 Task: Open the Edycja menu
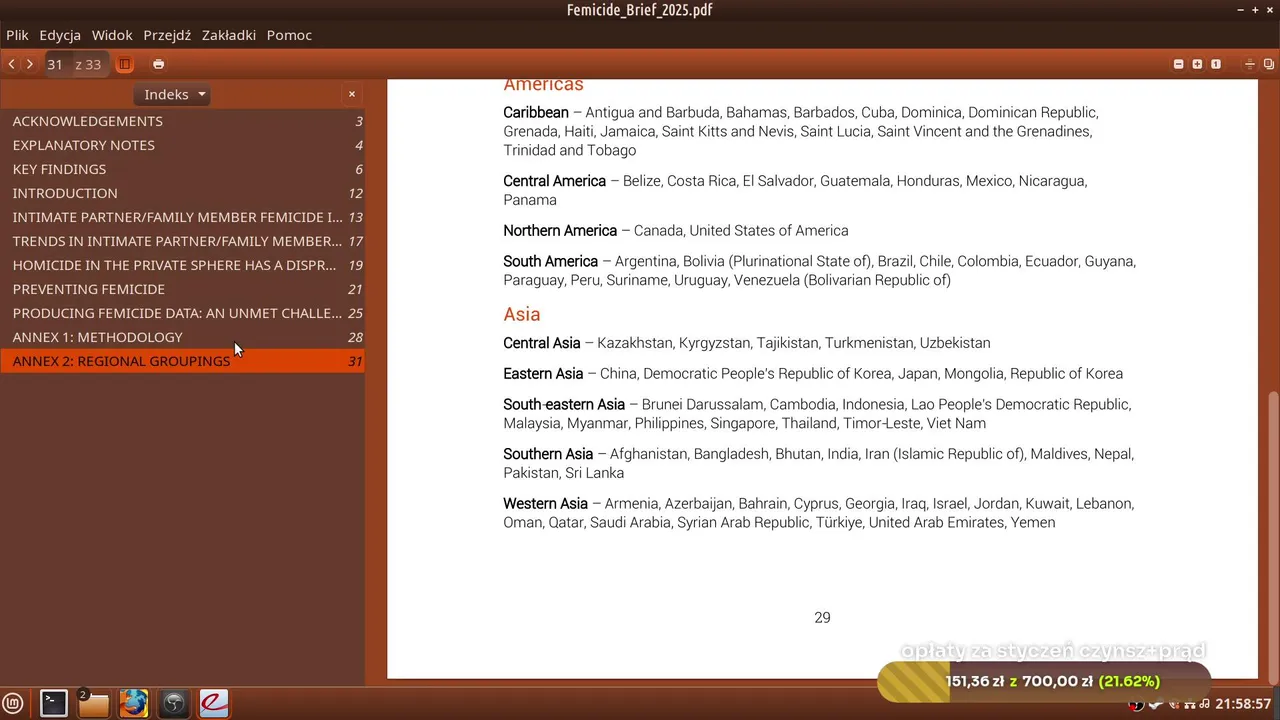click(60, 35)
